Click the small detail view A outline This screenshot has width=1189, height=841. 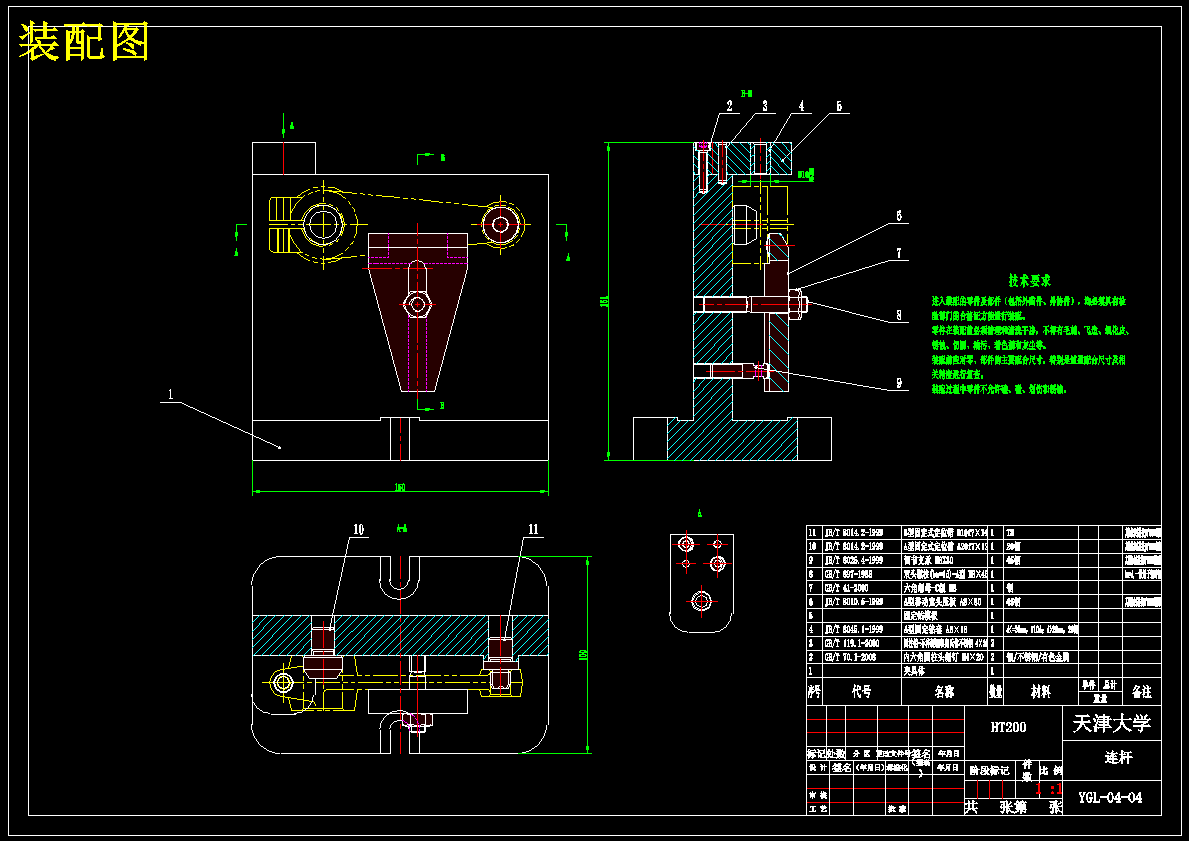coord(701,582)
